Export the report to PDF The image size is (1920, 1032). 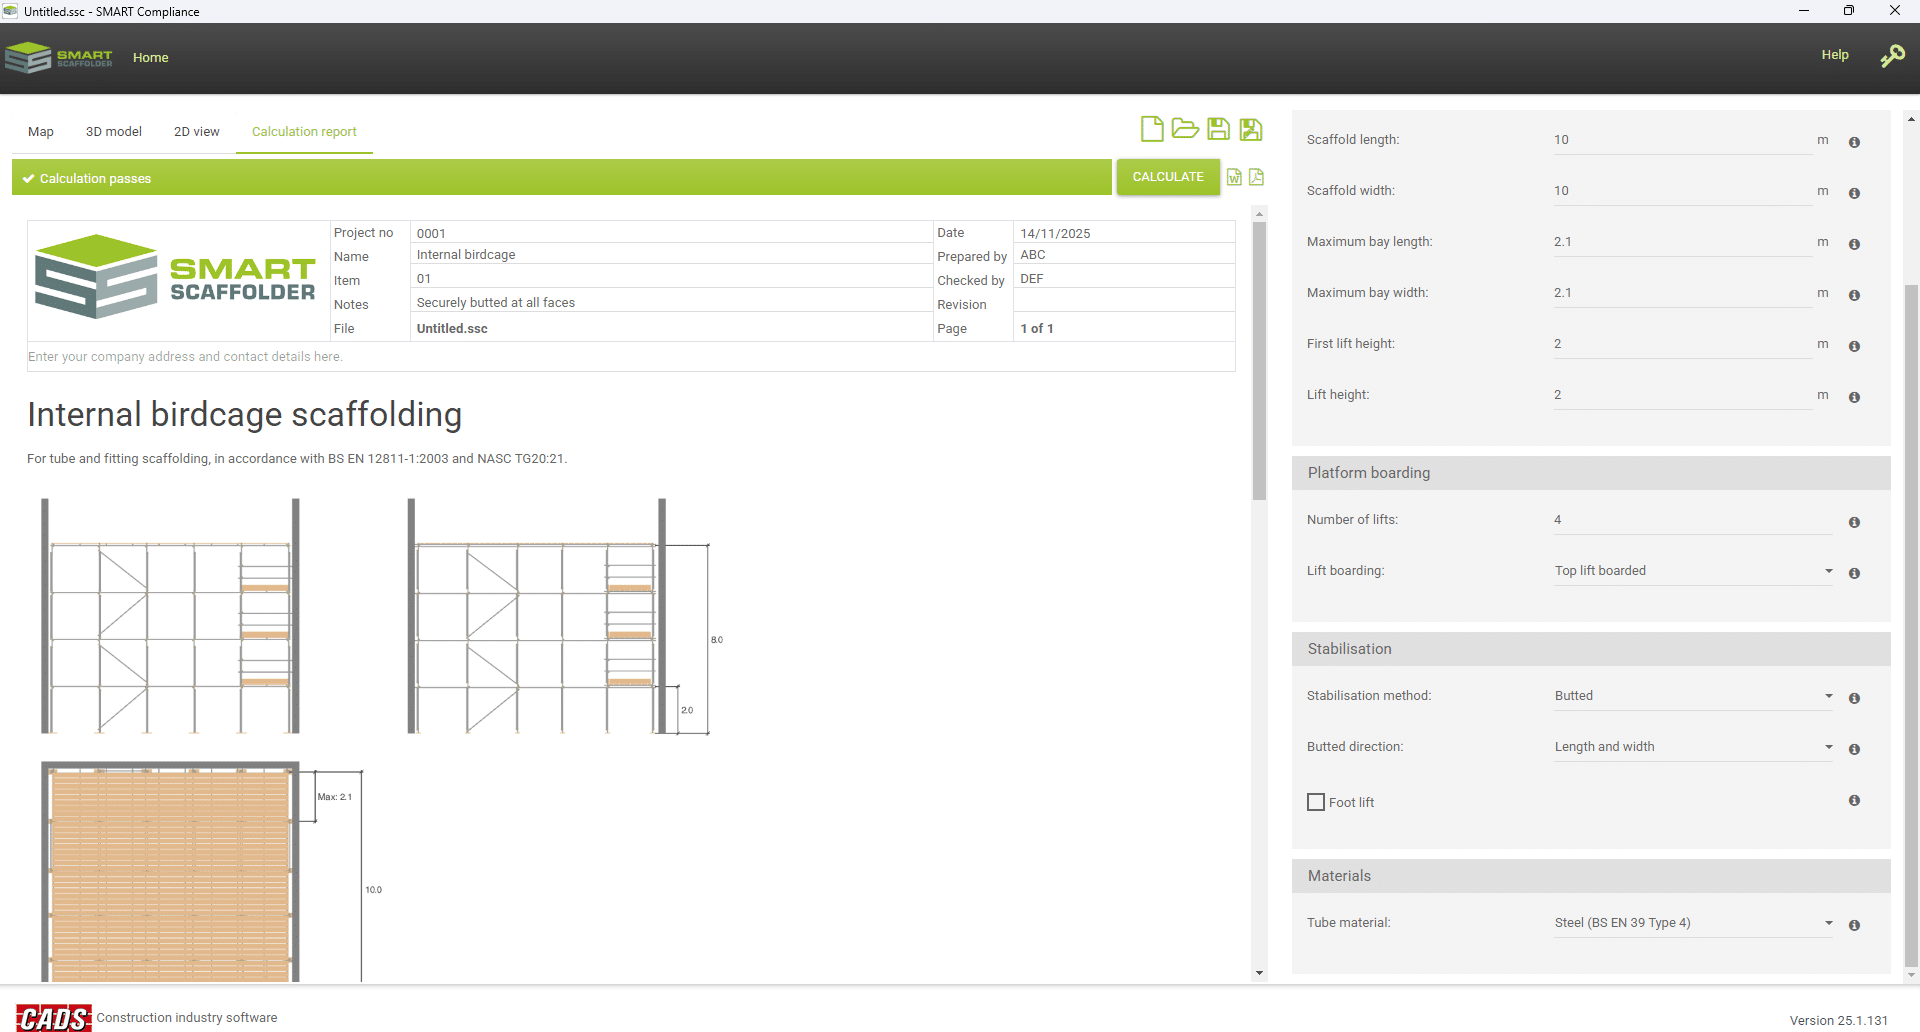(1257, 177)
